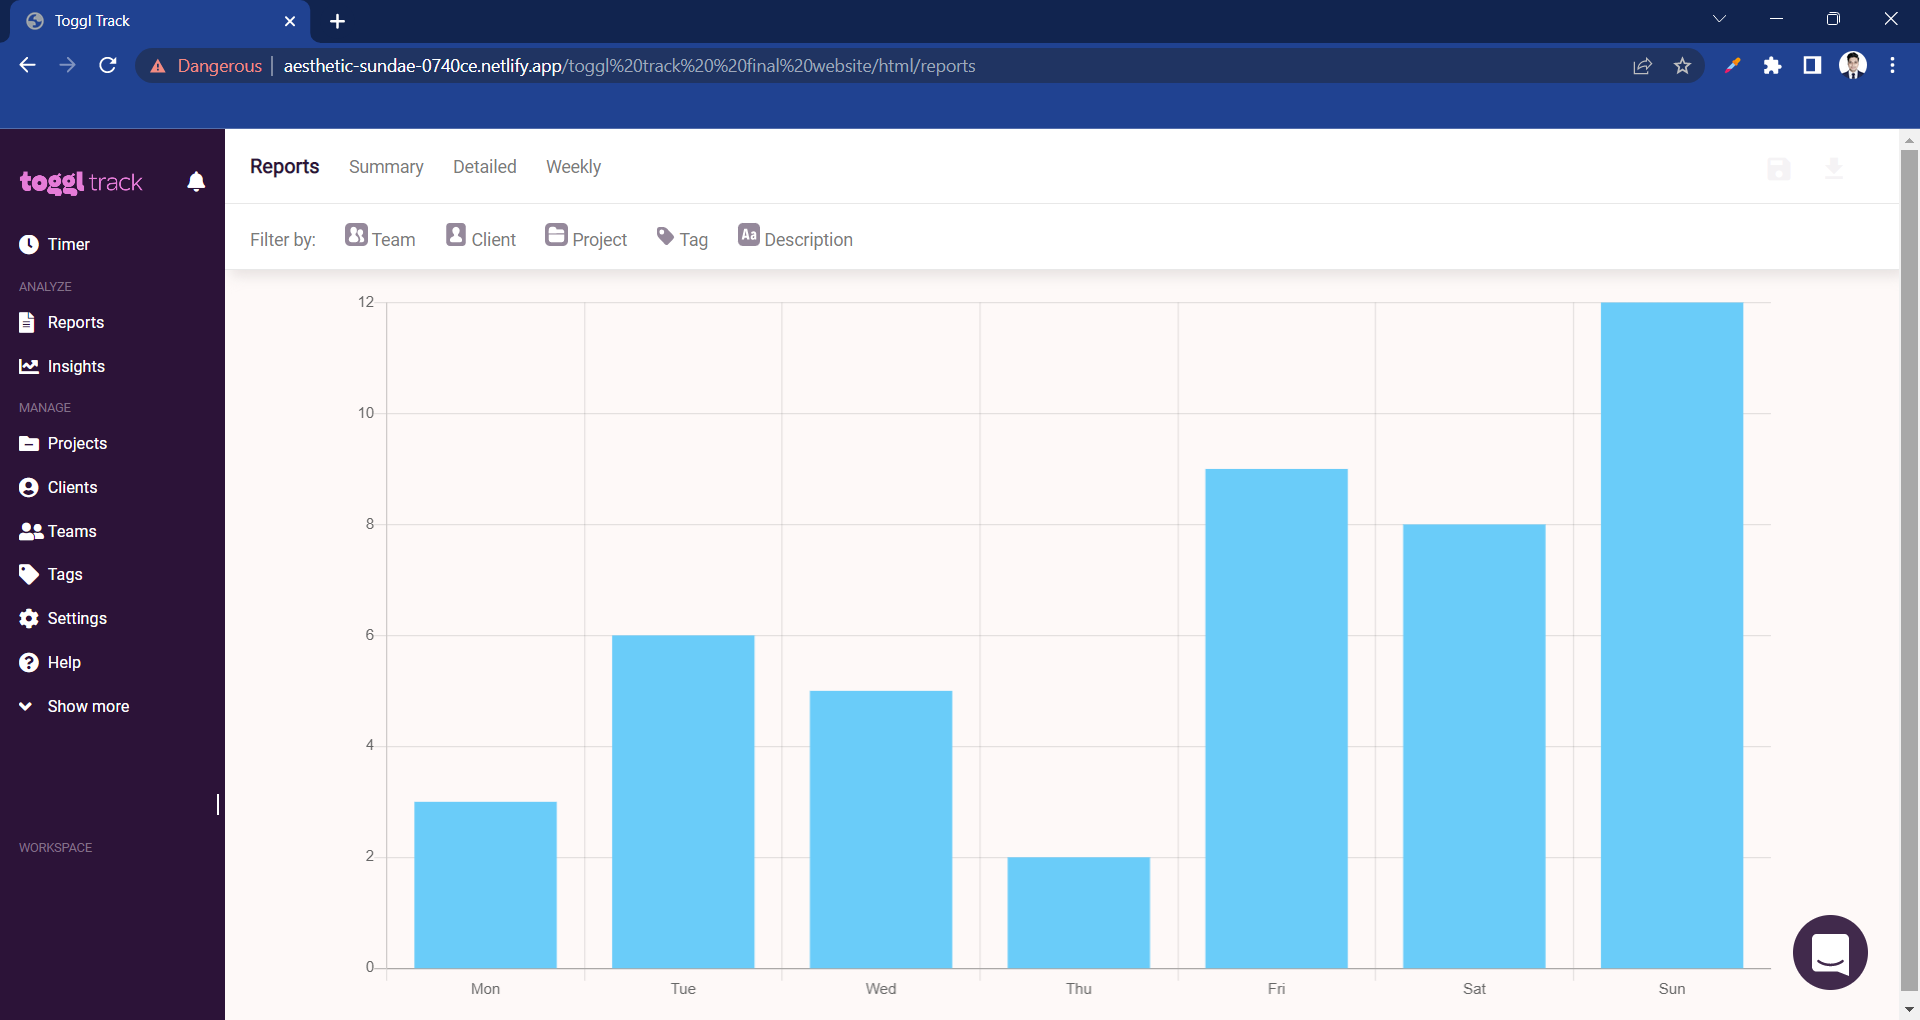This screenshot has height=1020, width=1920.
Task: Switch to the Summary report tab
Action: pyautogui.click(x=386, y=167)
